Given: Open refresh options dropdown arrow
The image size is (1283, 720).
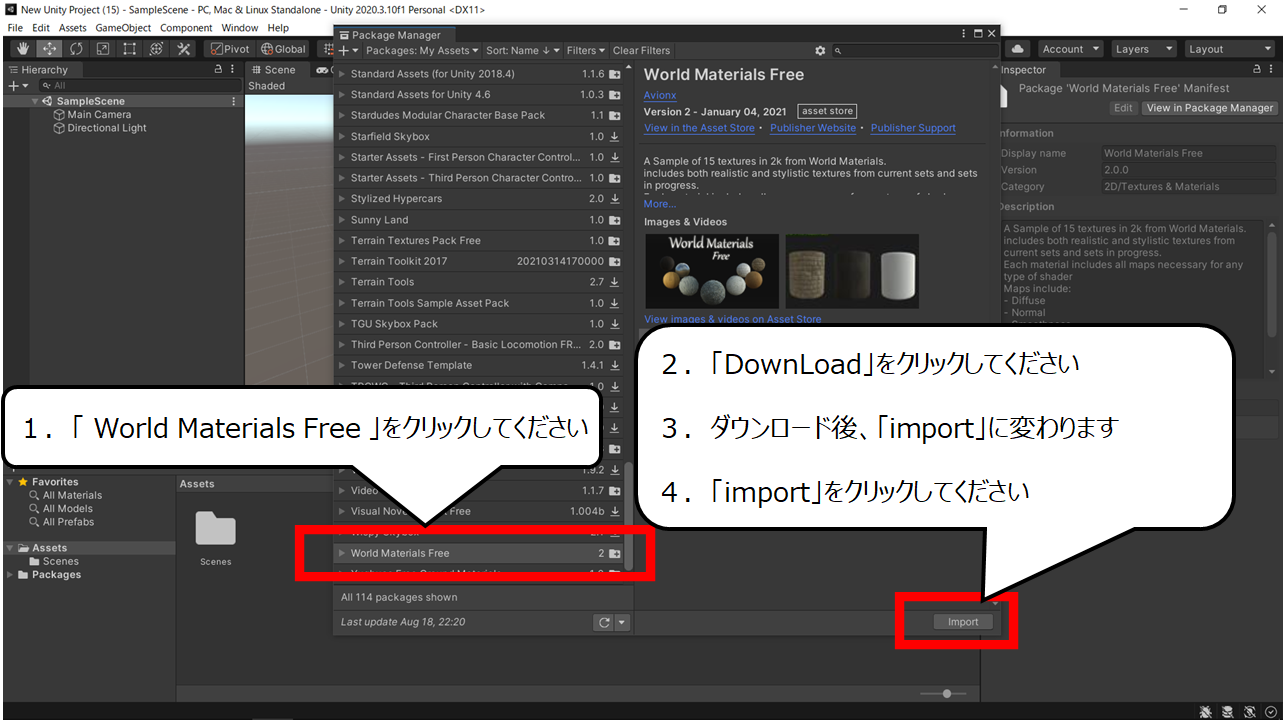Looking at the screenshot, I should point(622,622).
